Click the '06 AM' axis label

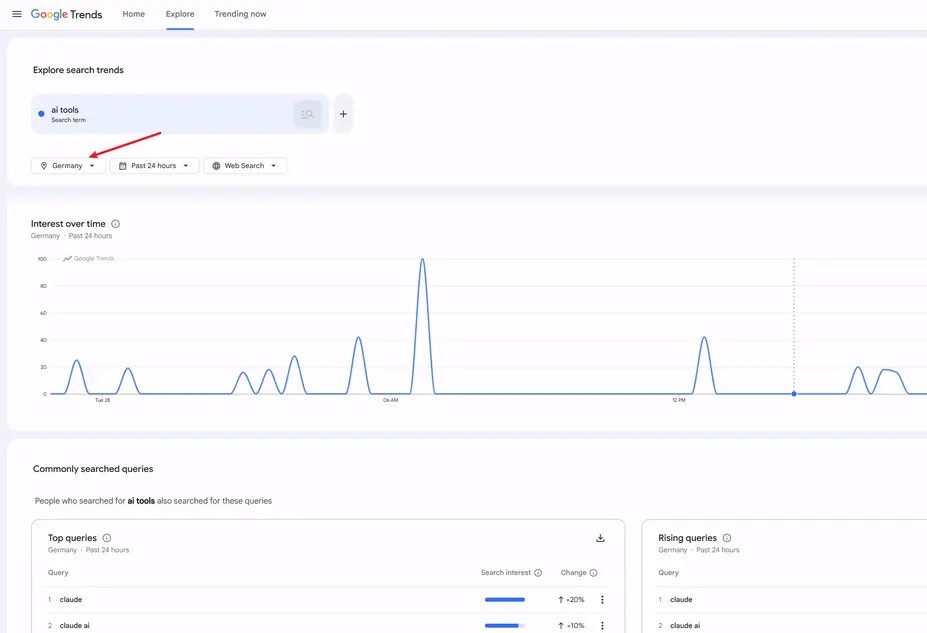pyautogui.click(x=390, y=400)
